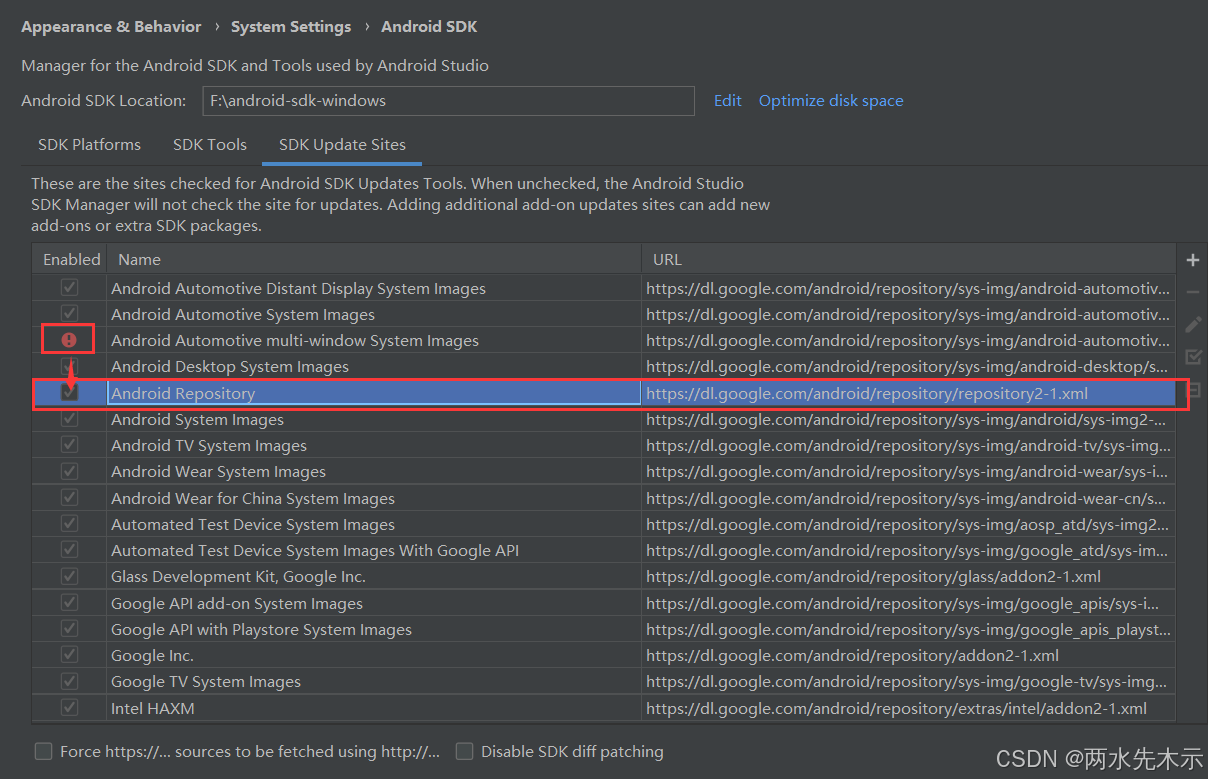Uncheck Android TV System Images checkbox
The image size is (1208, 779).
click(67, 445)
